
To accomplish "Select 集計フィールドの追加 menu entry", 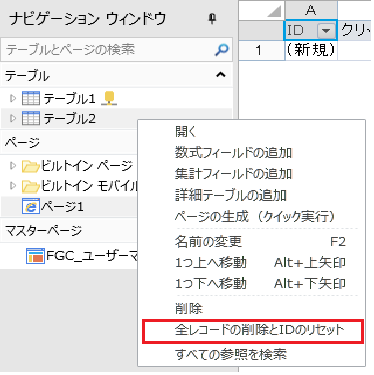I will coord(251,174).
